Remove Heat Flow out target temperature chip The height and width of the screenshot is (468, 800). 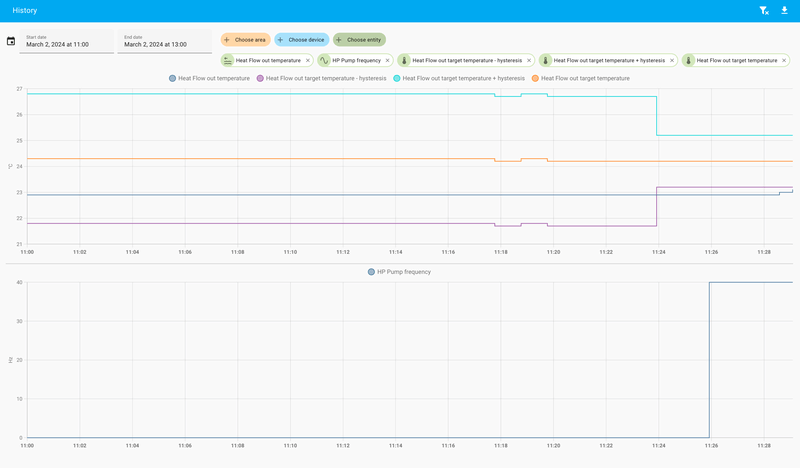(x=784, y=60)
